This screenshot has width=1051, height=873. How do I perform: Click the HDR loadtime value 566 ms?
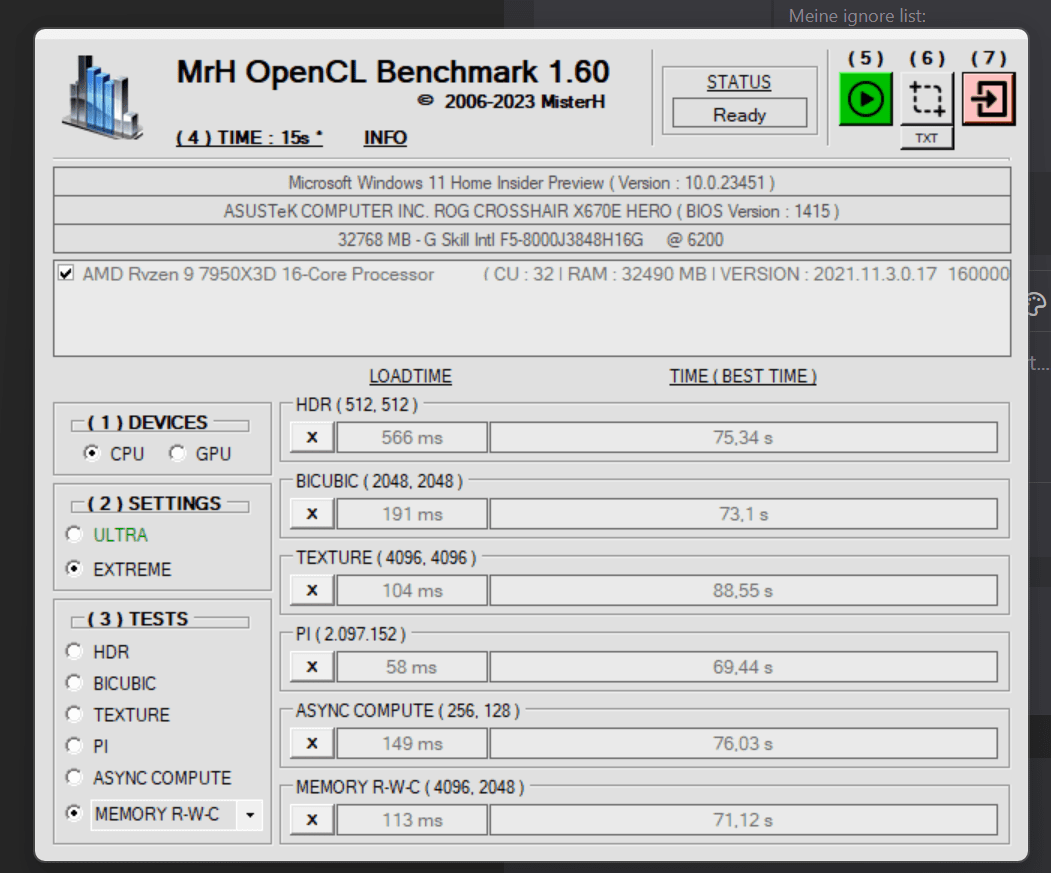click(412, 437)
